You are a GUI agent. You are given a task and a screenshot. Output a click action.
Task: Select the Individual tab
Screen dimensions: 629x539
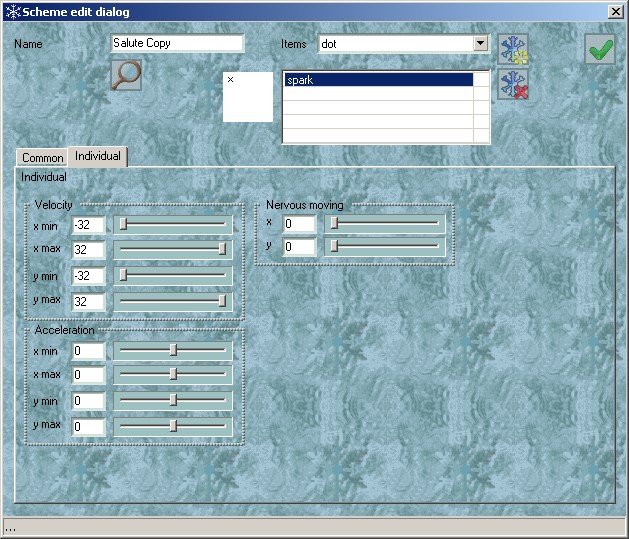click(98, 156)
